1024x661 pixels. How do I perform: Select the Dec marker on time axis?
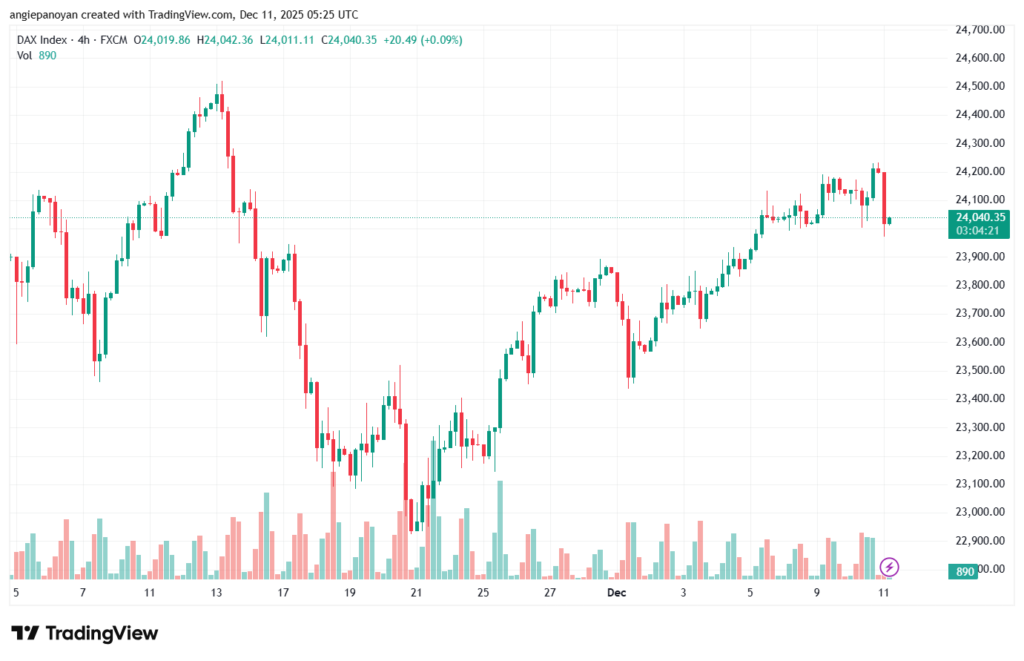coord(617,592)
